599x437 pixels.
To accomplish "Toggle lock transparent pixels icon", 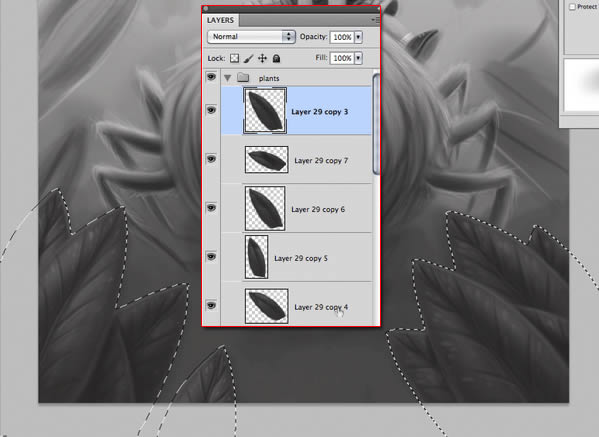I will click(x=235, y=58).
